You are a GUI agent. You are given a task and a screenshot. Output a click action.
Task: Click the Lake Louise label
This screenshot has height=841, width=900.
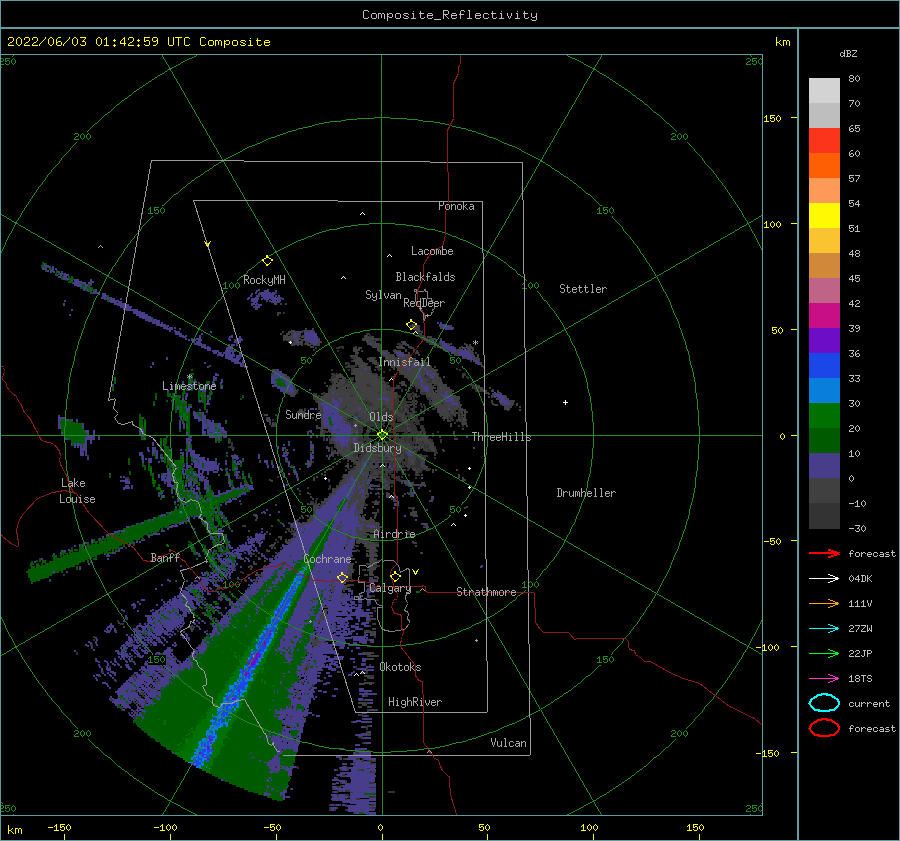[x=77, y=491]
